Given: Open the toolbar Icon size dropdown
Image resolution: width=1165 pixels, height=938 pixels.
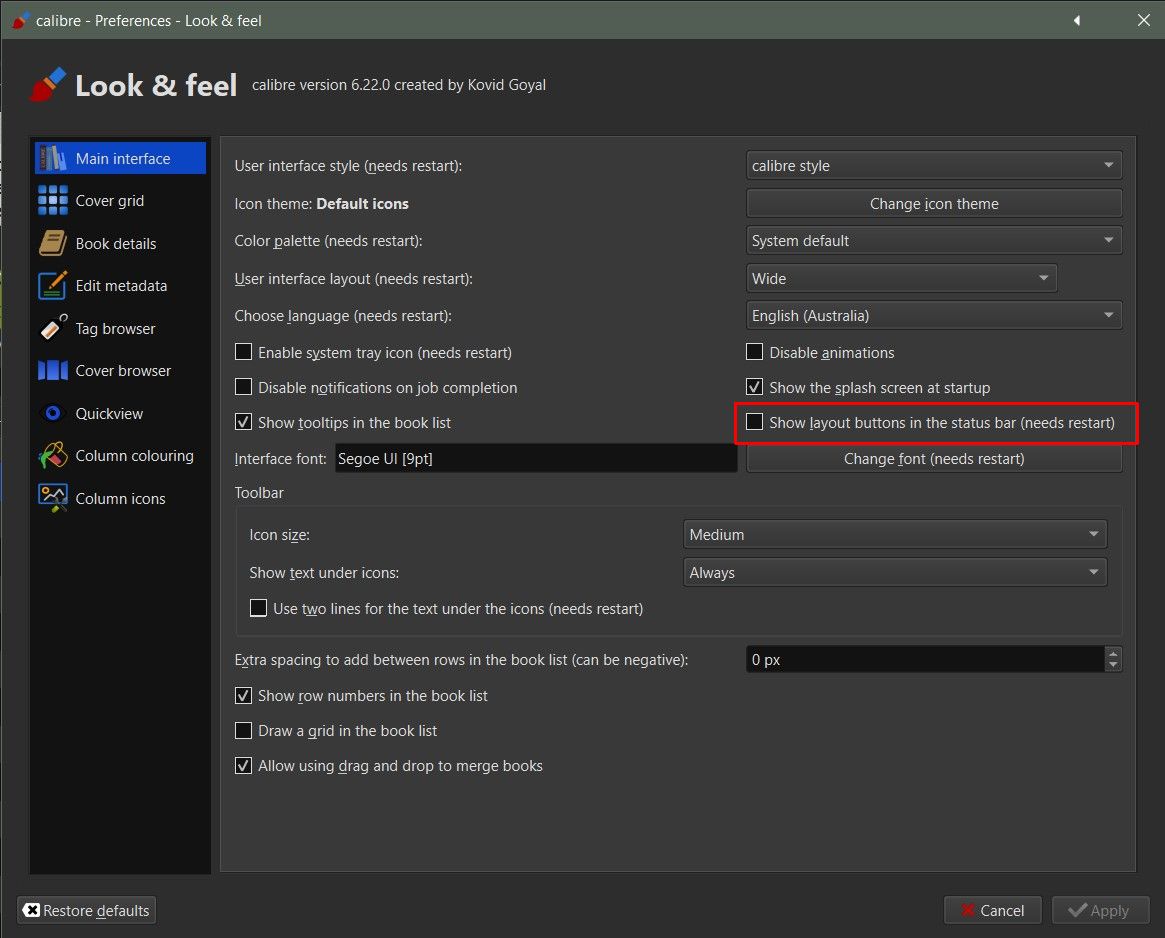Looking at the screenshot, I should coord(895,535).
